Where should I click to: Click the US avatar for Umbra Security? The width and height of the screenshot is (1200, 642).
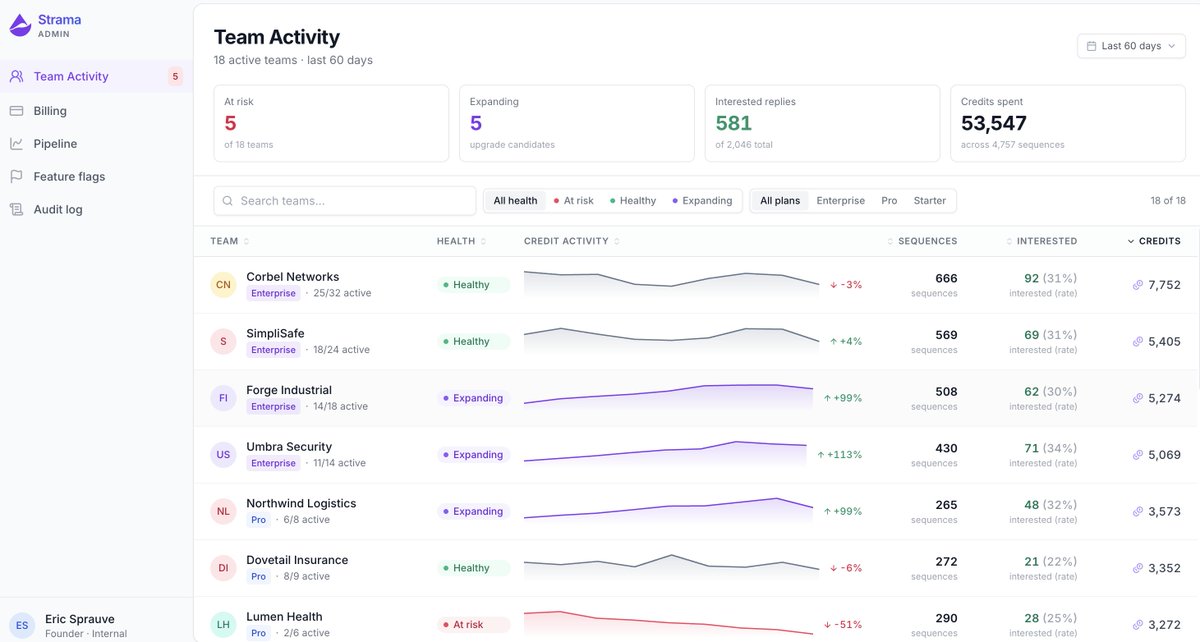point(223,455)
